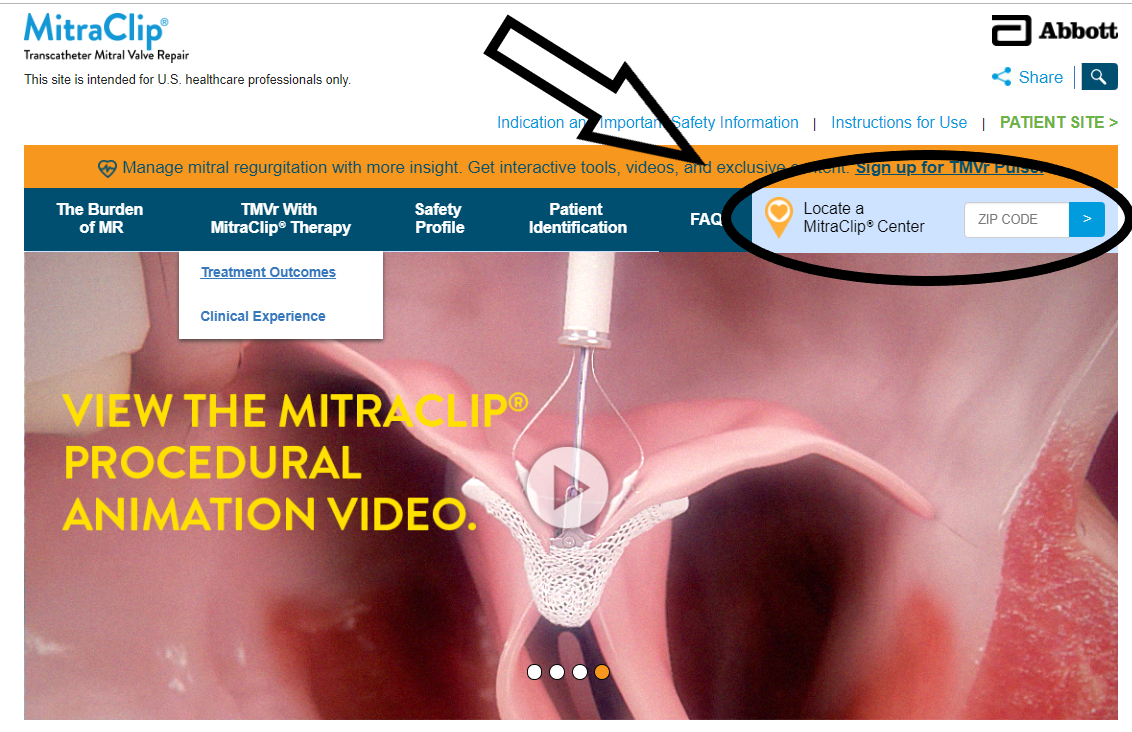Viewport: 1132px width, 732px height.
Task: Click the View the MitraClip Procedural Animation Video headline
Action: click(295, 462)
